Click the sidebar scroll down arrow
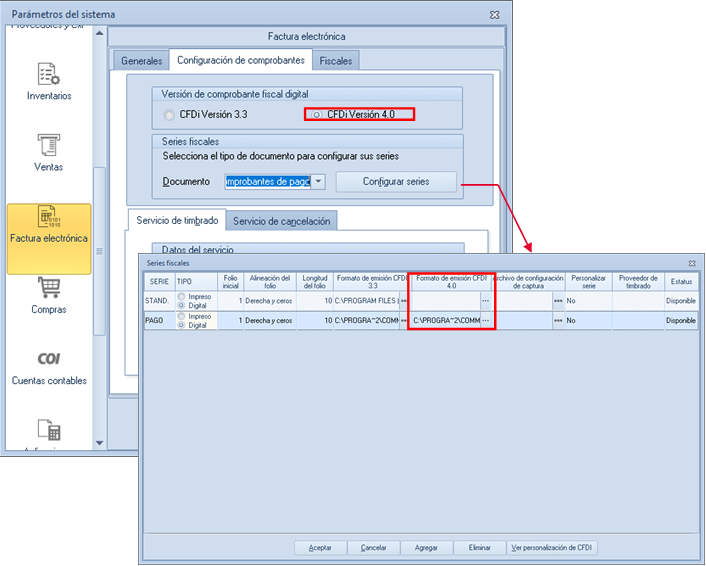This screenshot has height=566, width=706. tap(100, 443)
